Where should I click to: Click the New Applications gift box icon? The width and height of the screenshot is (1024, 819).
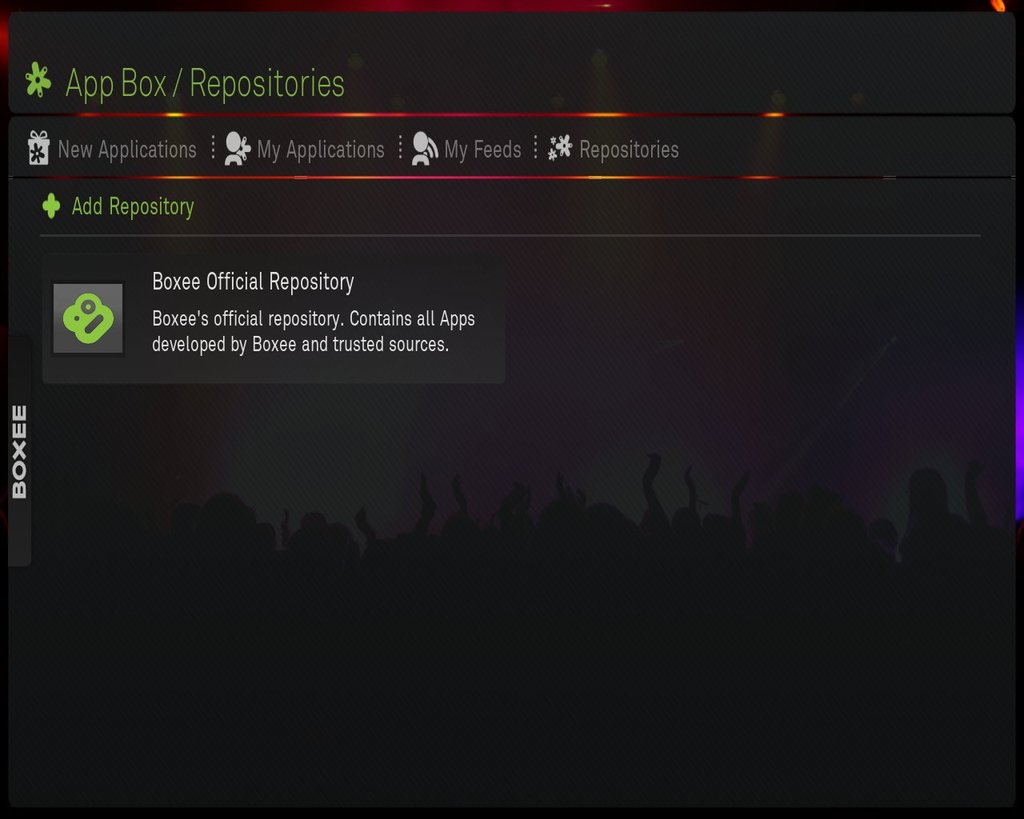coord(39,148)
